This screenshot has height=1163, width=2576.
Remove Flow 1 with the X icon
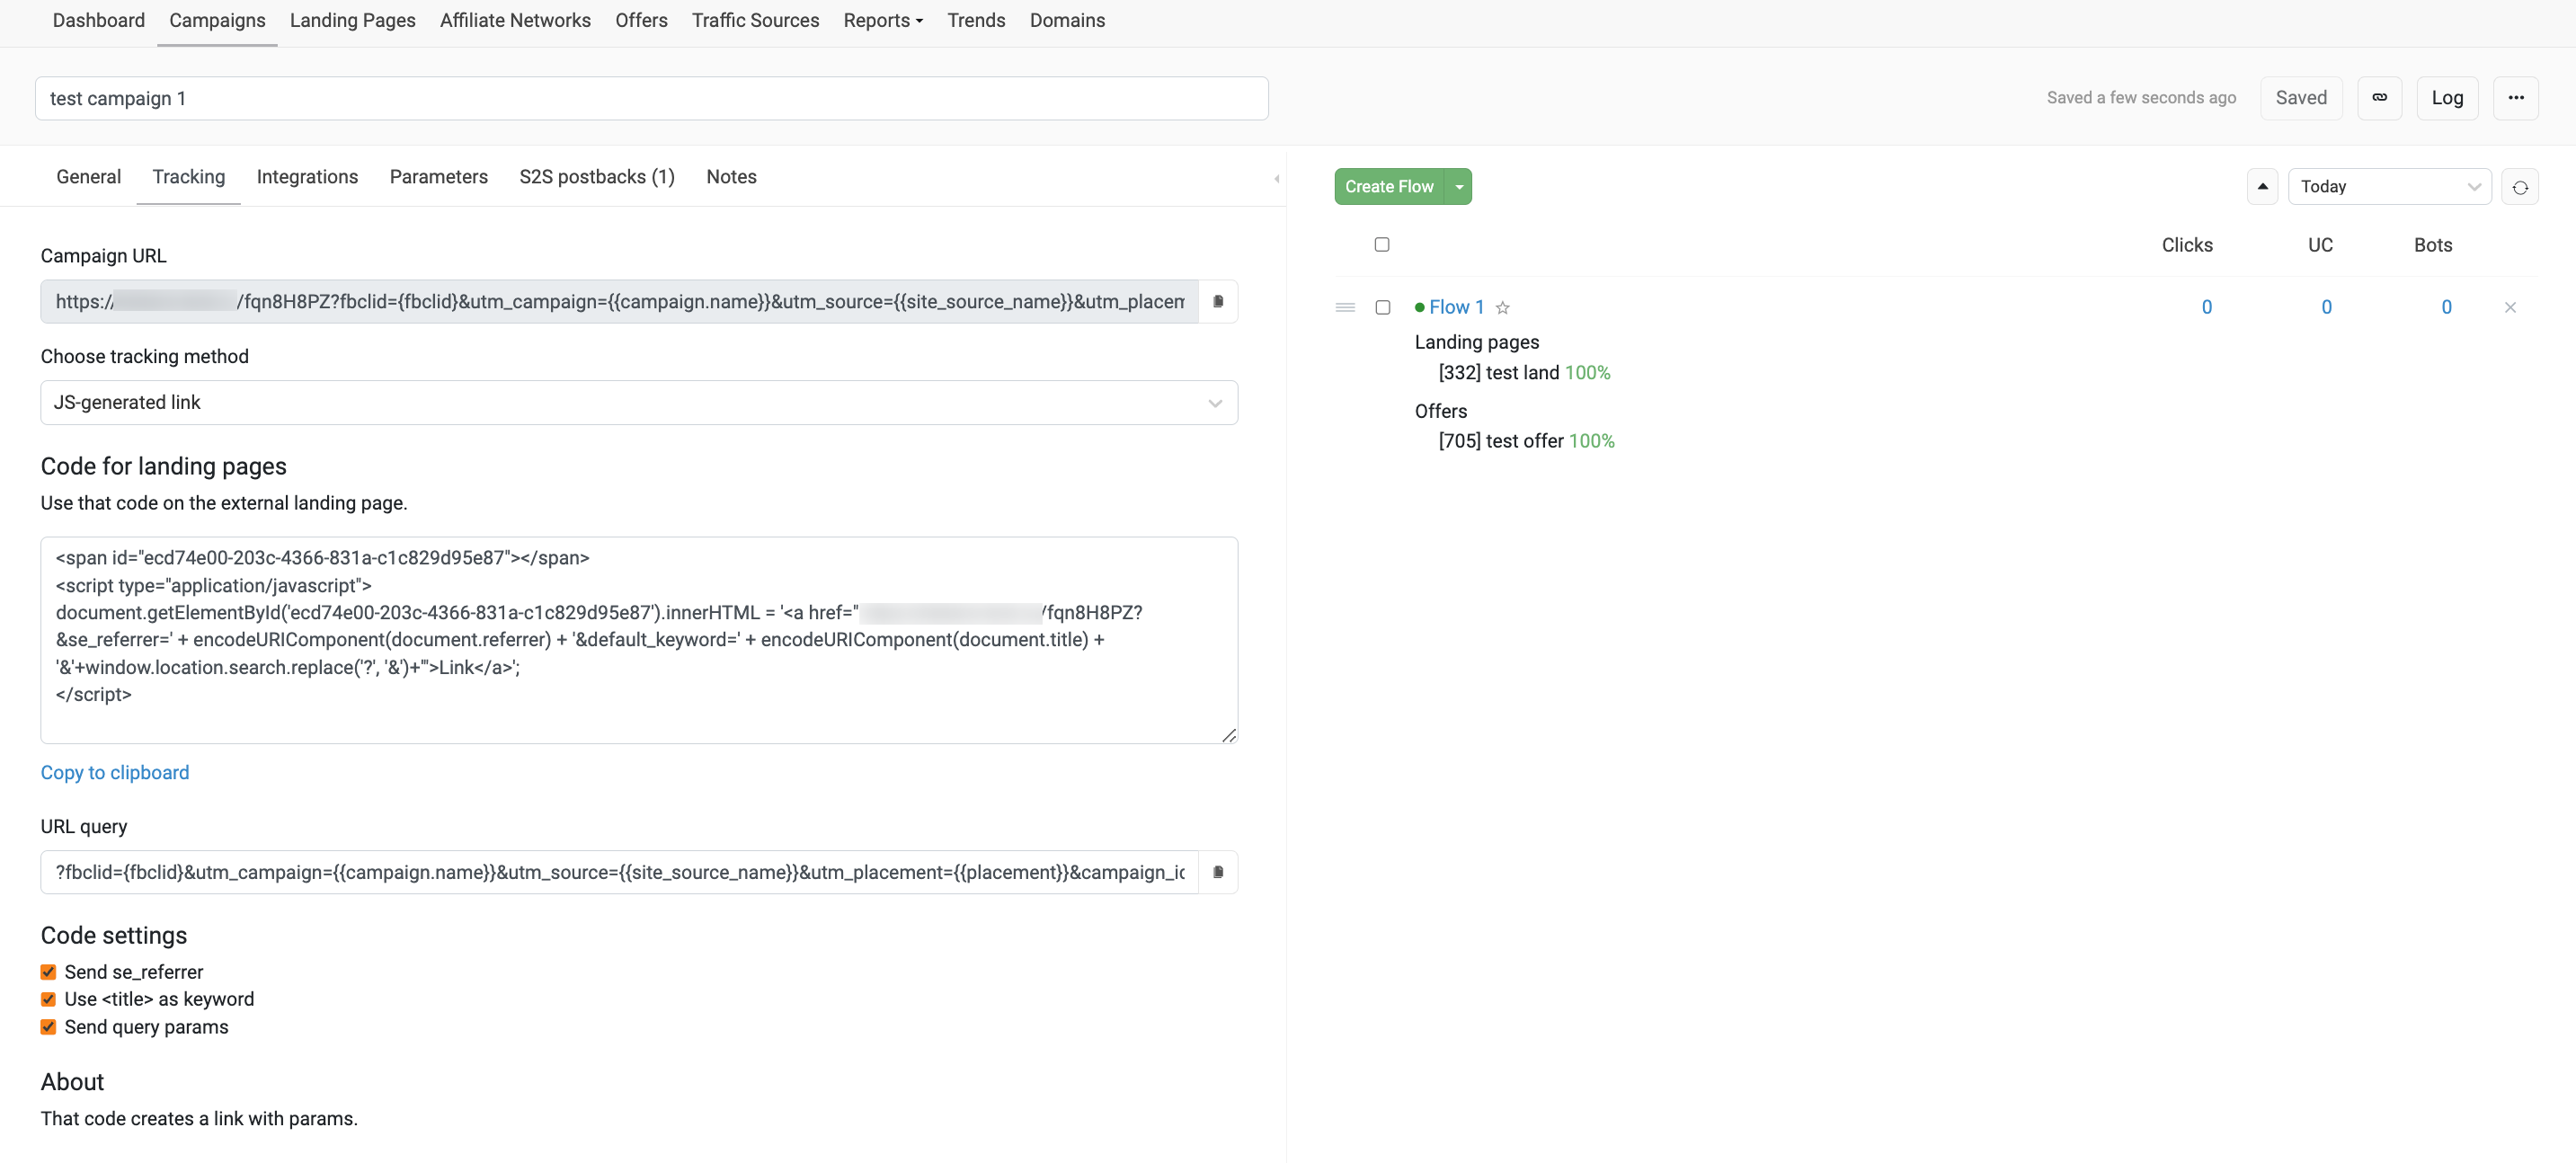coord(2509,308)
